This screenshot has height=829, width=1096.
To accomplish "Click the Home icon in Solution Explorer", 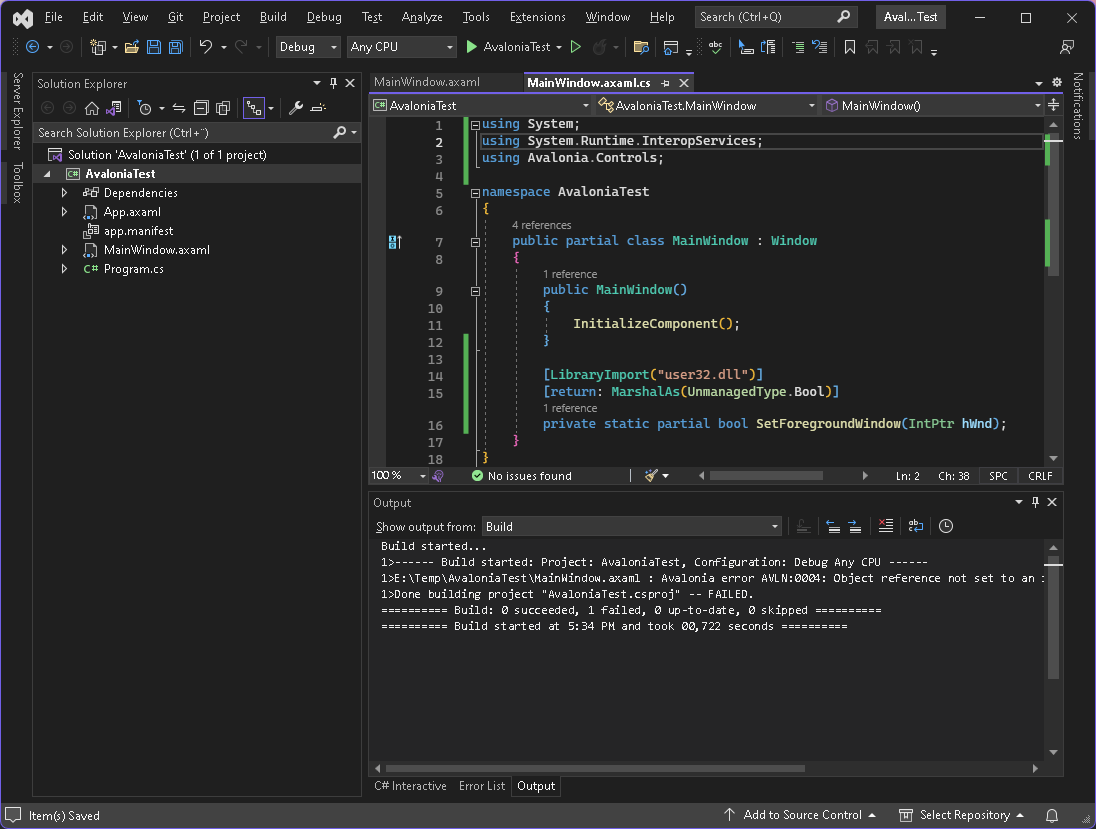I will point(92,108).
